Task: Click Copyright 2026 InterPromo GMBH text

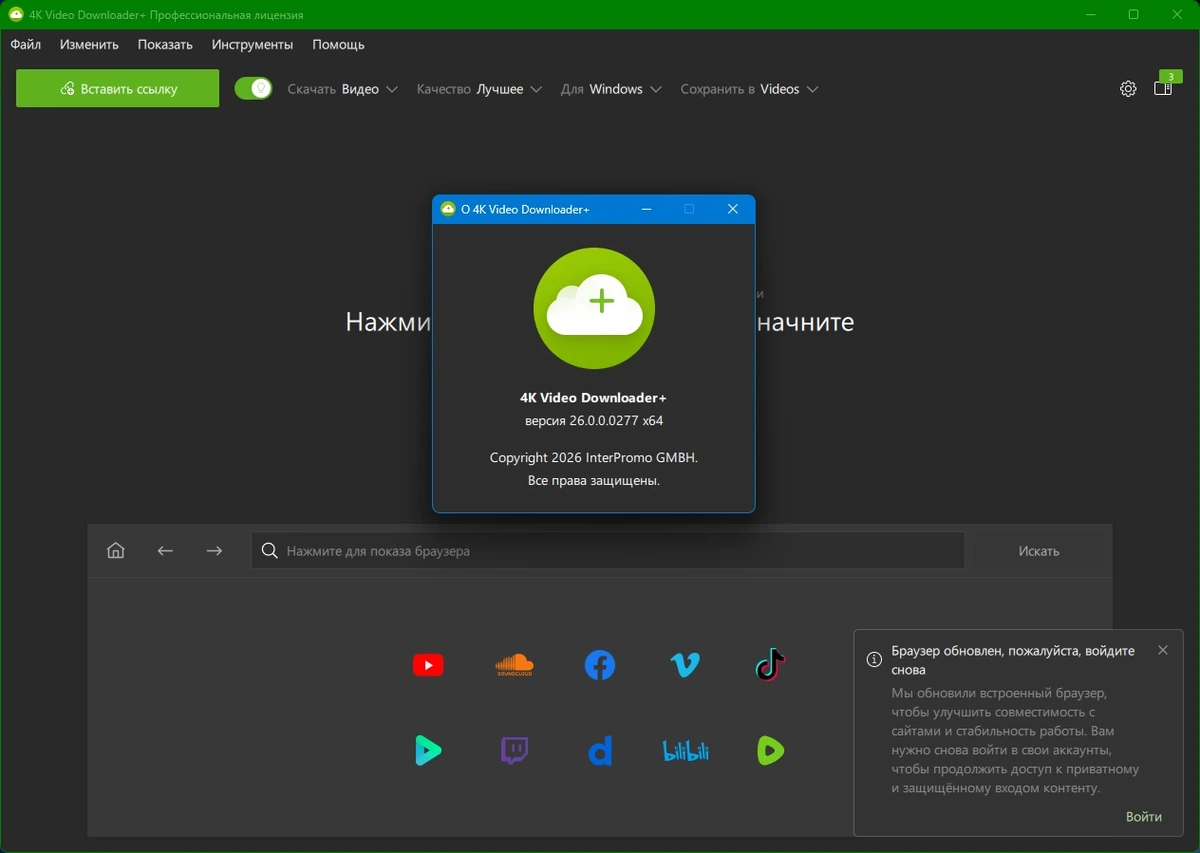Action: (x=594, y=457)
